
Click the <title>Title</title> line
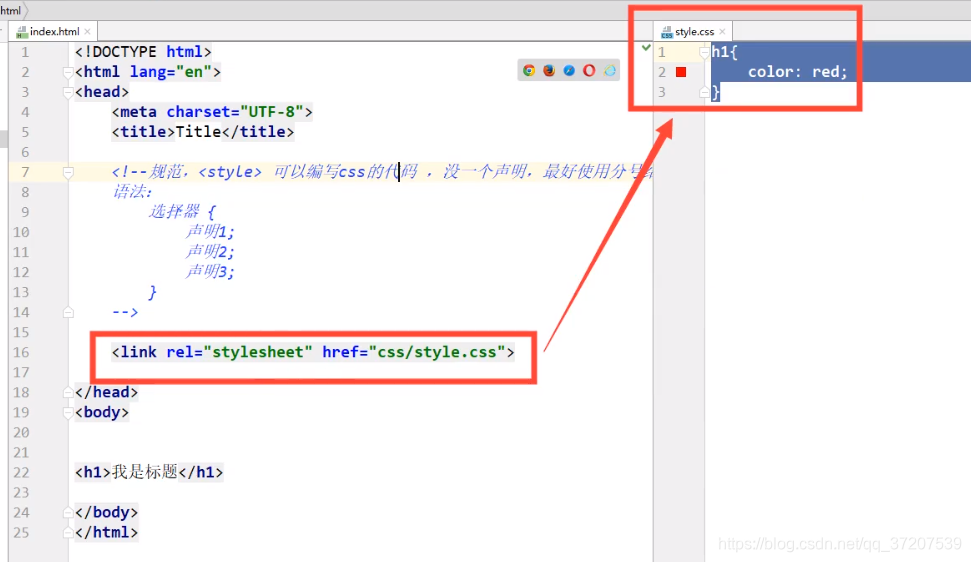tap(202, 132)
